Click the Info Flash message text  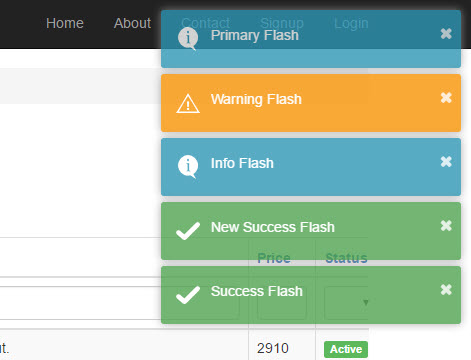coord(242,163)
